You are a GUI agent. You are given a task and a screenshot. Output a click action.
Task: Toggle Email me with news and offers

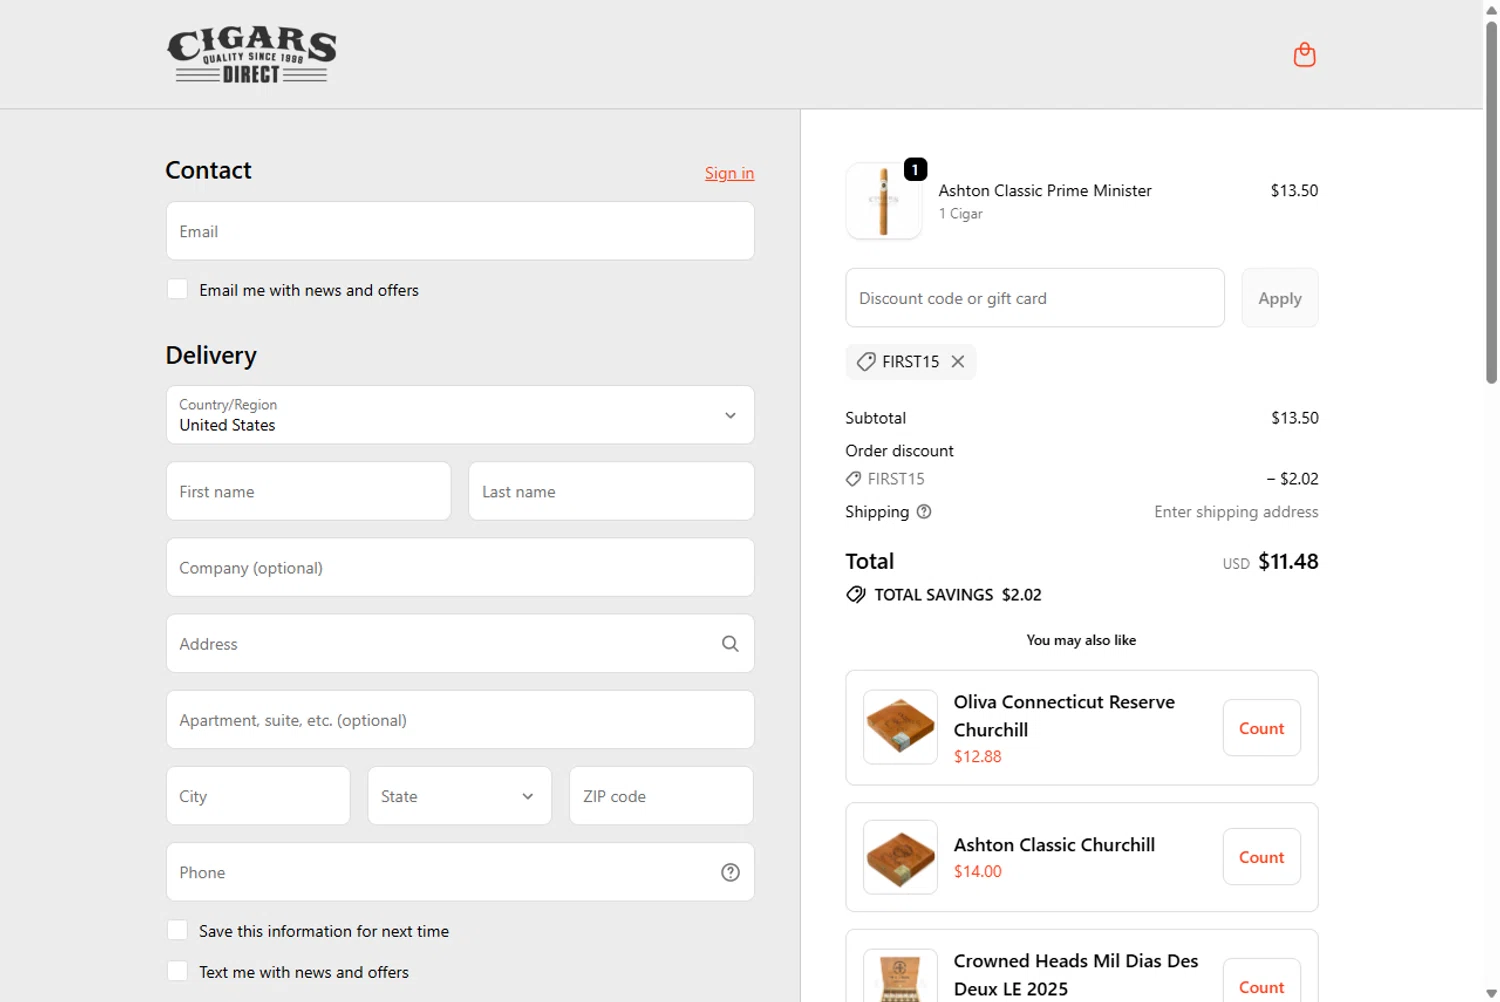click(x=177, y=290)
